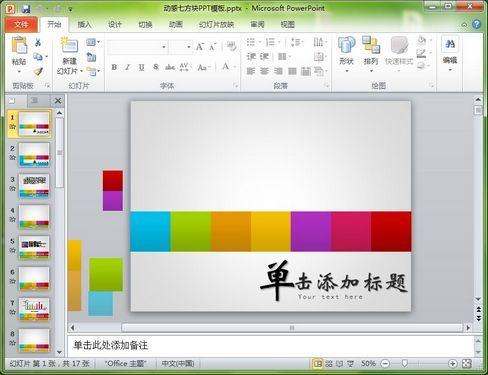Open the slide Layout dropdown

pyautogui.click(x=93, y=42)
